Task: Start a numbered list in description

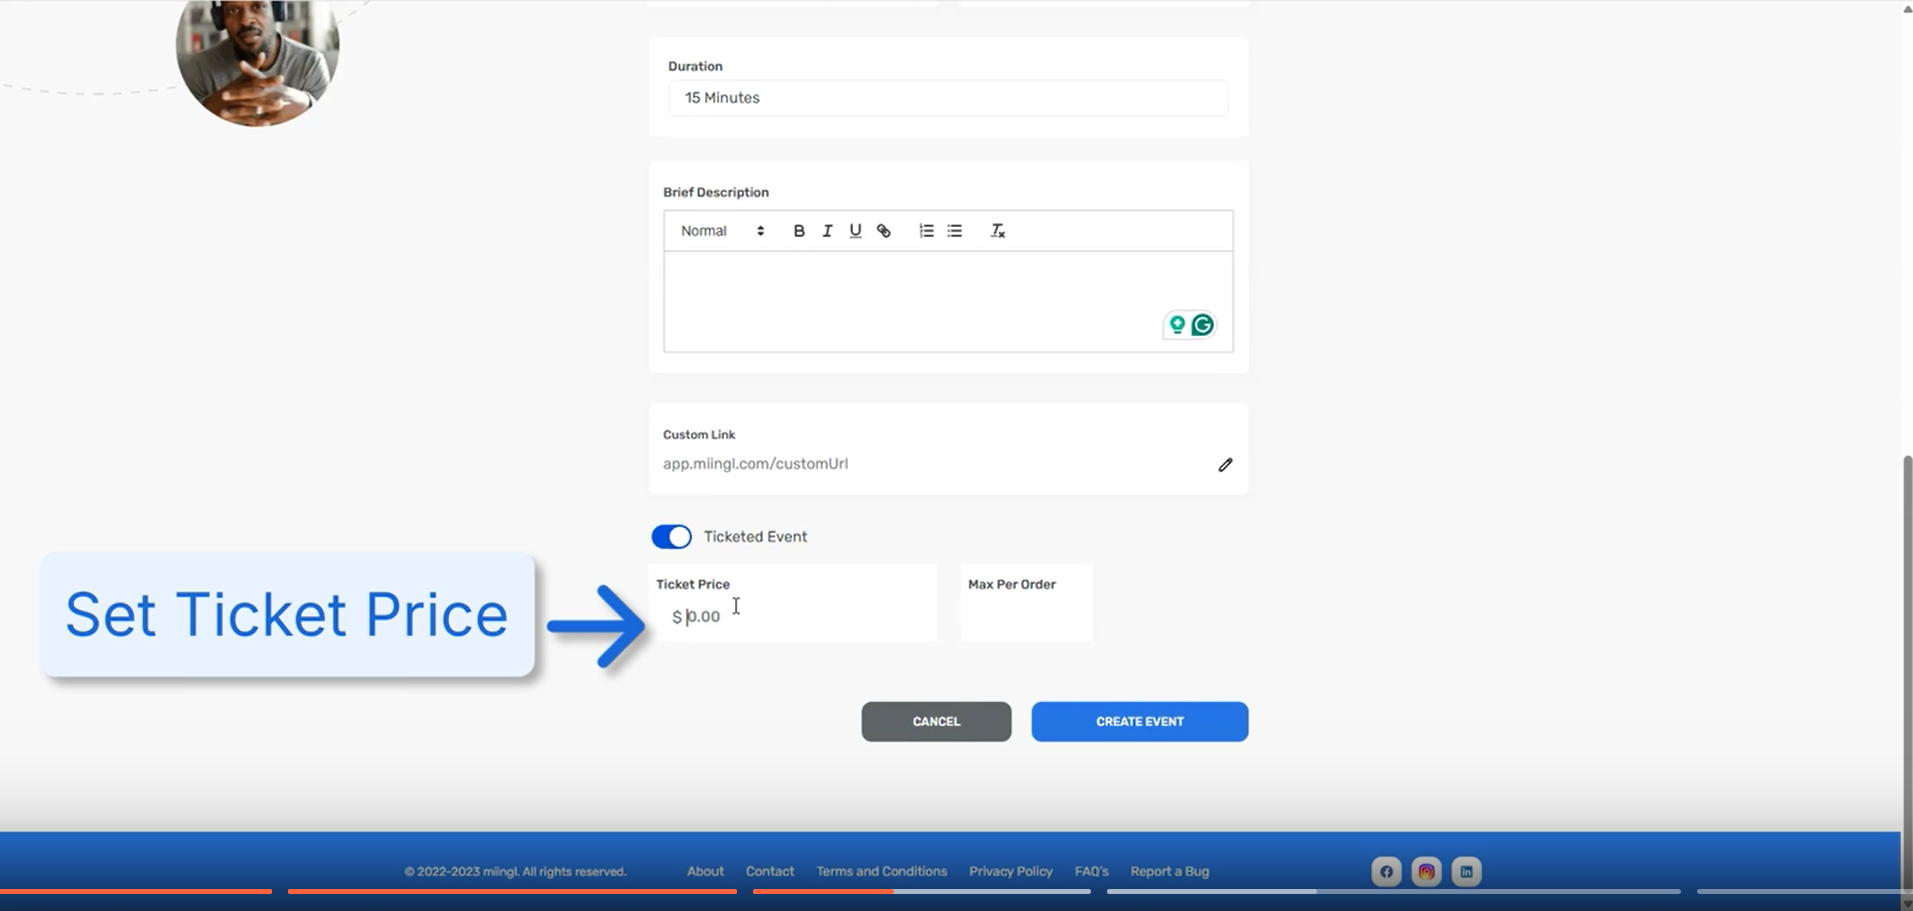Action: coord(926,231)
